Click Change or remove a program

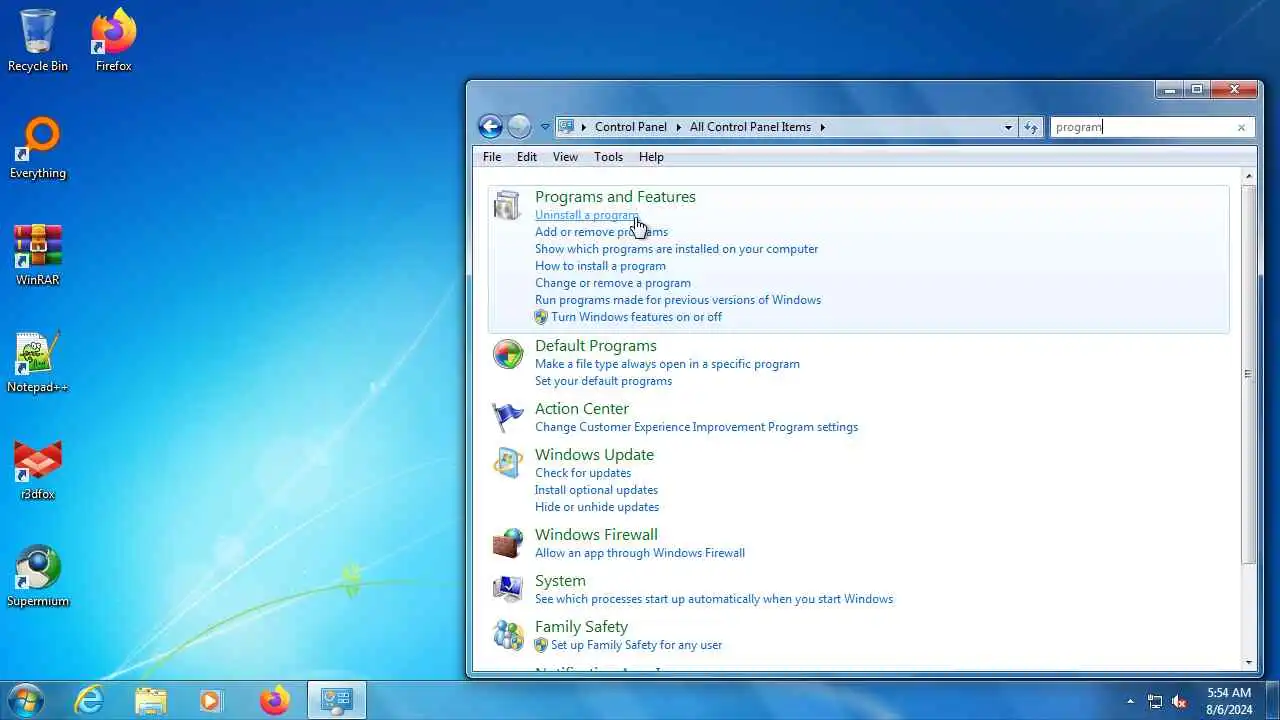tap(612, 283)
